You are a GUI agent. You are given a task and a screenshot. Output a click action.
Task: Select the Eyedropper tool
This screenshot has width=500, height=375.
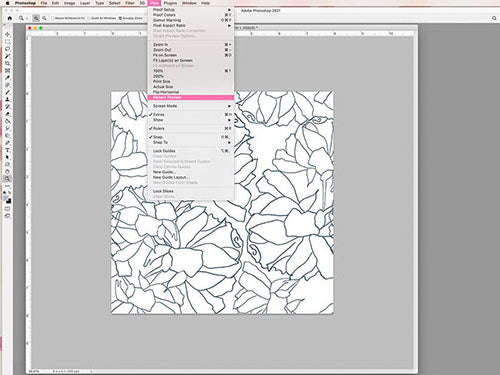[7, 78]
